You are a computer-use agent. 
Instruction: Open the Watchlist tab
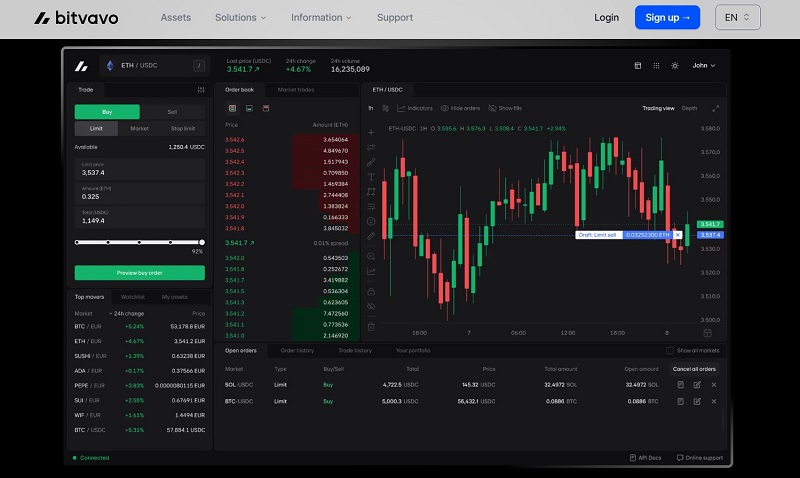coord(133,297)
